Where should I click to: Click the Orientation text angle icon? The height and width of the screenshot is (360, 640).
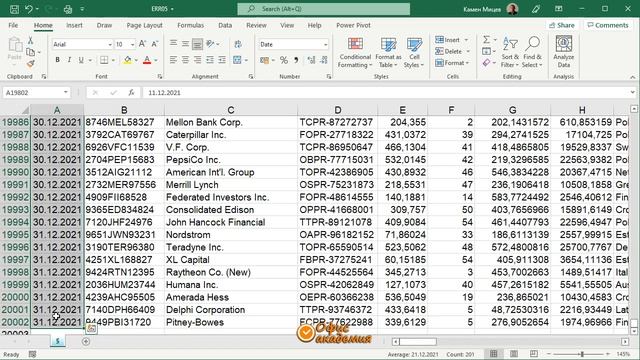(x=210, y=44)
